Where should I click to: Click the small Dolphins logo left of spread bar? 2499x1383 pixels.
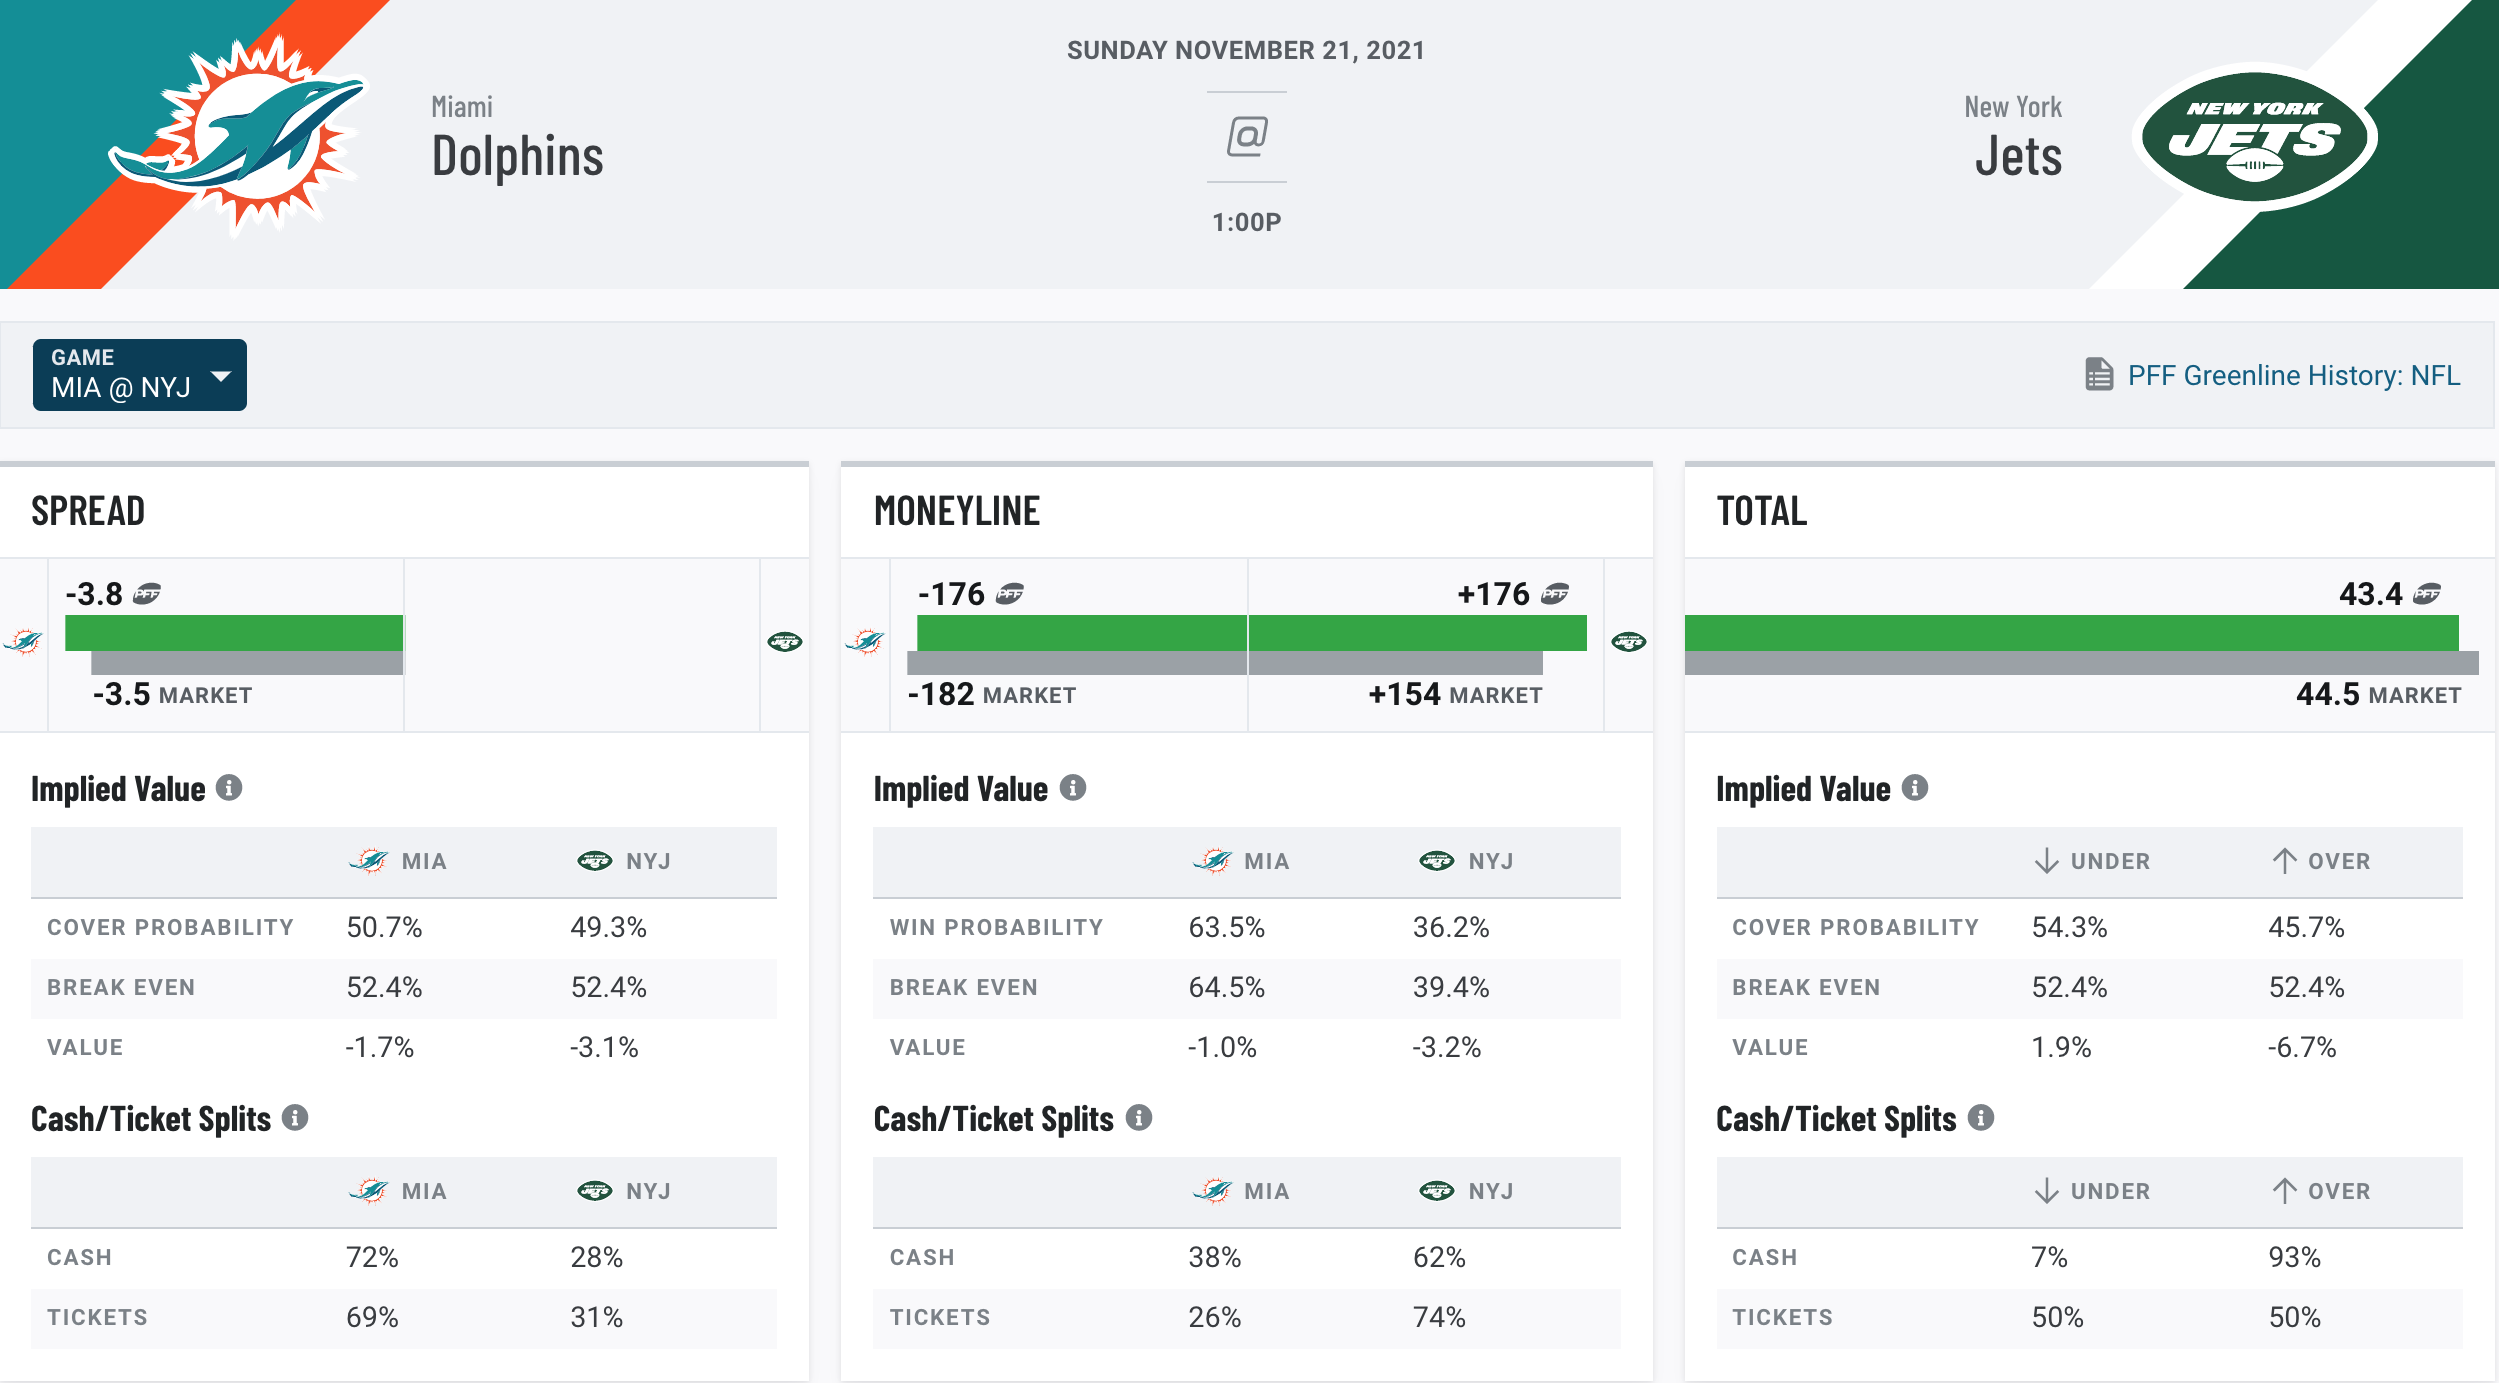click(x=23, y=641)
